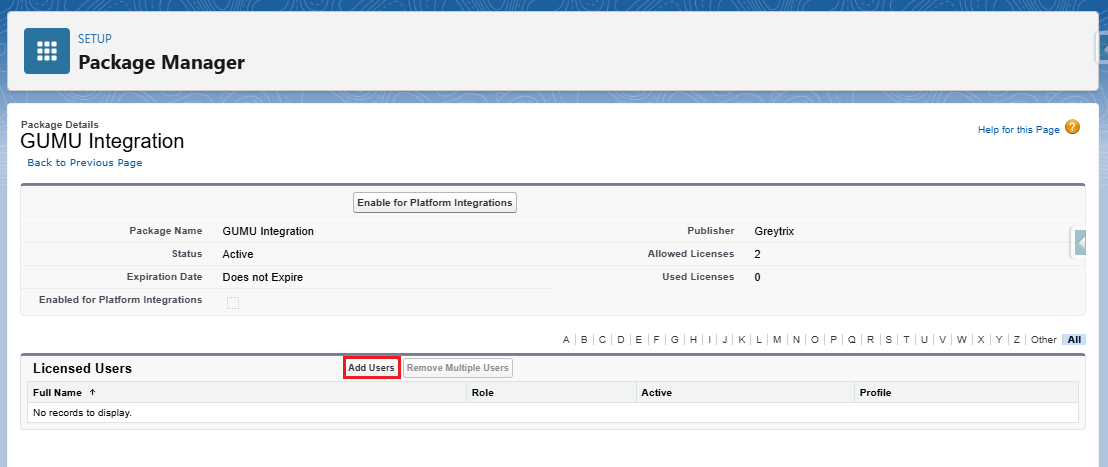The width and height of the screenshot is (1108, 467).
Task: Open the Help for this Page link
Action: point(1019,129)
